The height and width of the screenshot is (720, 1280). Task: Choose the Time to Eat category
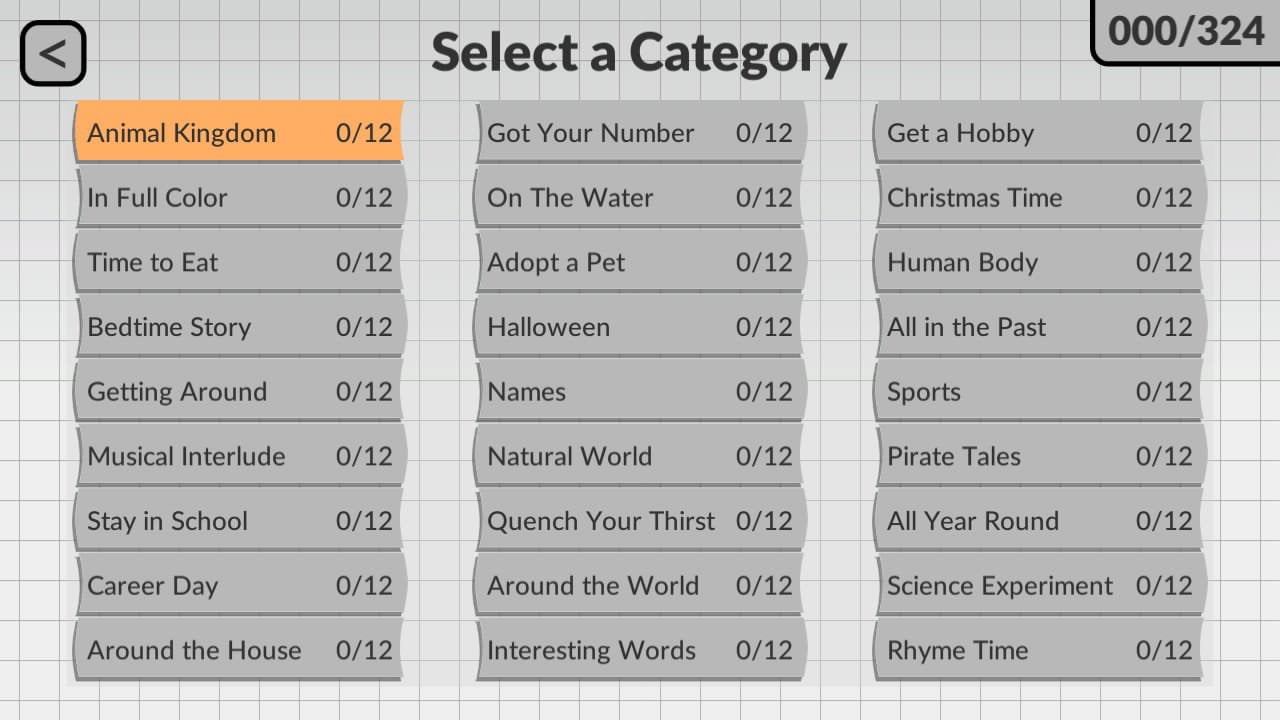(239, 262)
